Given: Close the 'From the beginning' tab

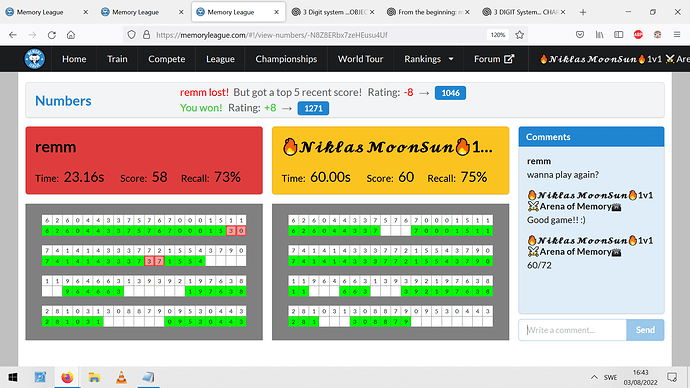Looking at the screenshot, I should point(467,12).
